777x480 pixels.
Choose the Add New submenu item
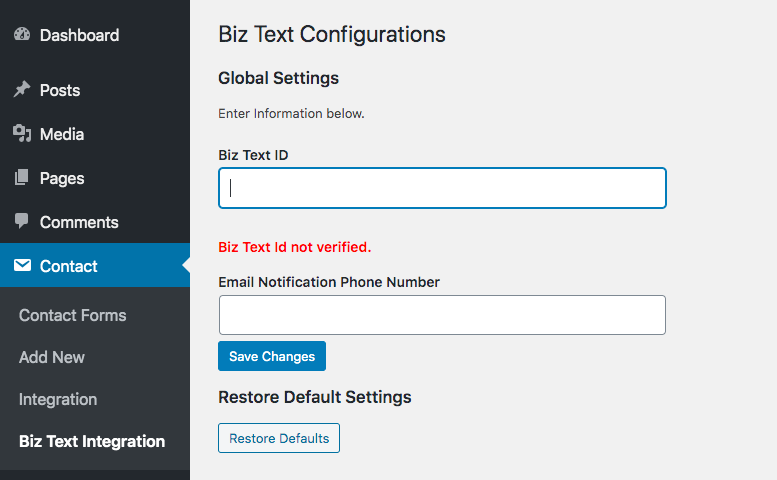pos(52,357)
